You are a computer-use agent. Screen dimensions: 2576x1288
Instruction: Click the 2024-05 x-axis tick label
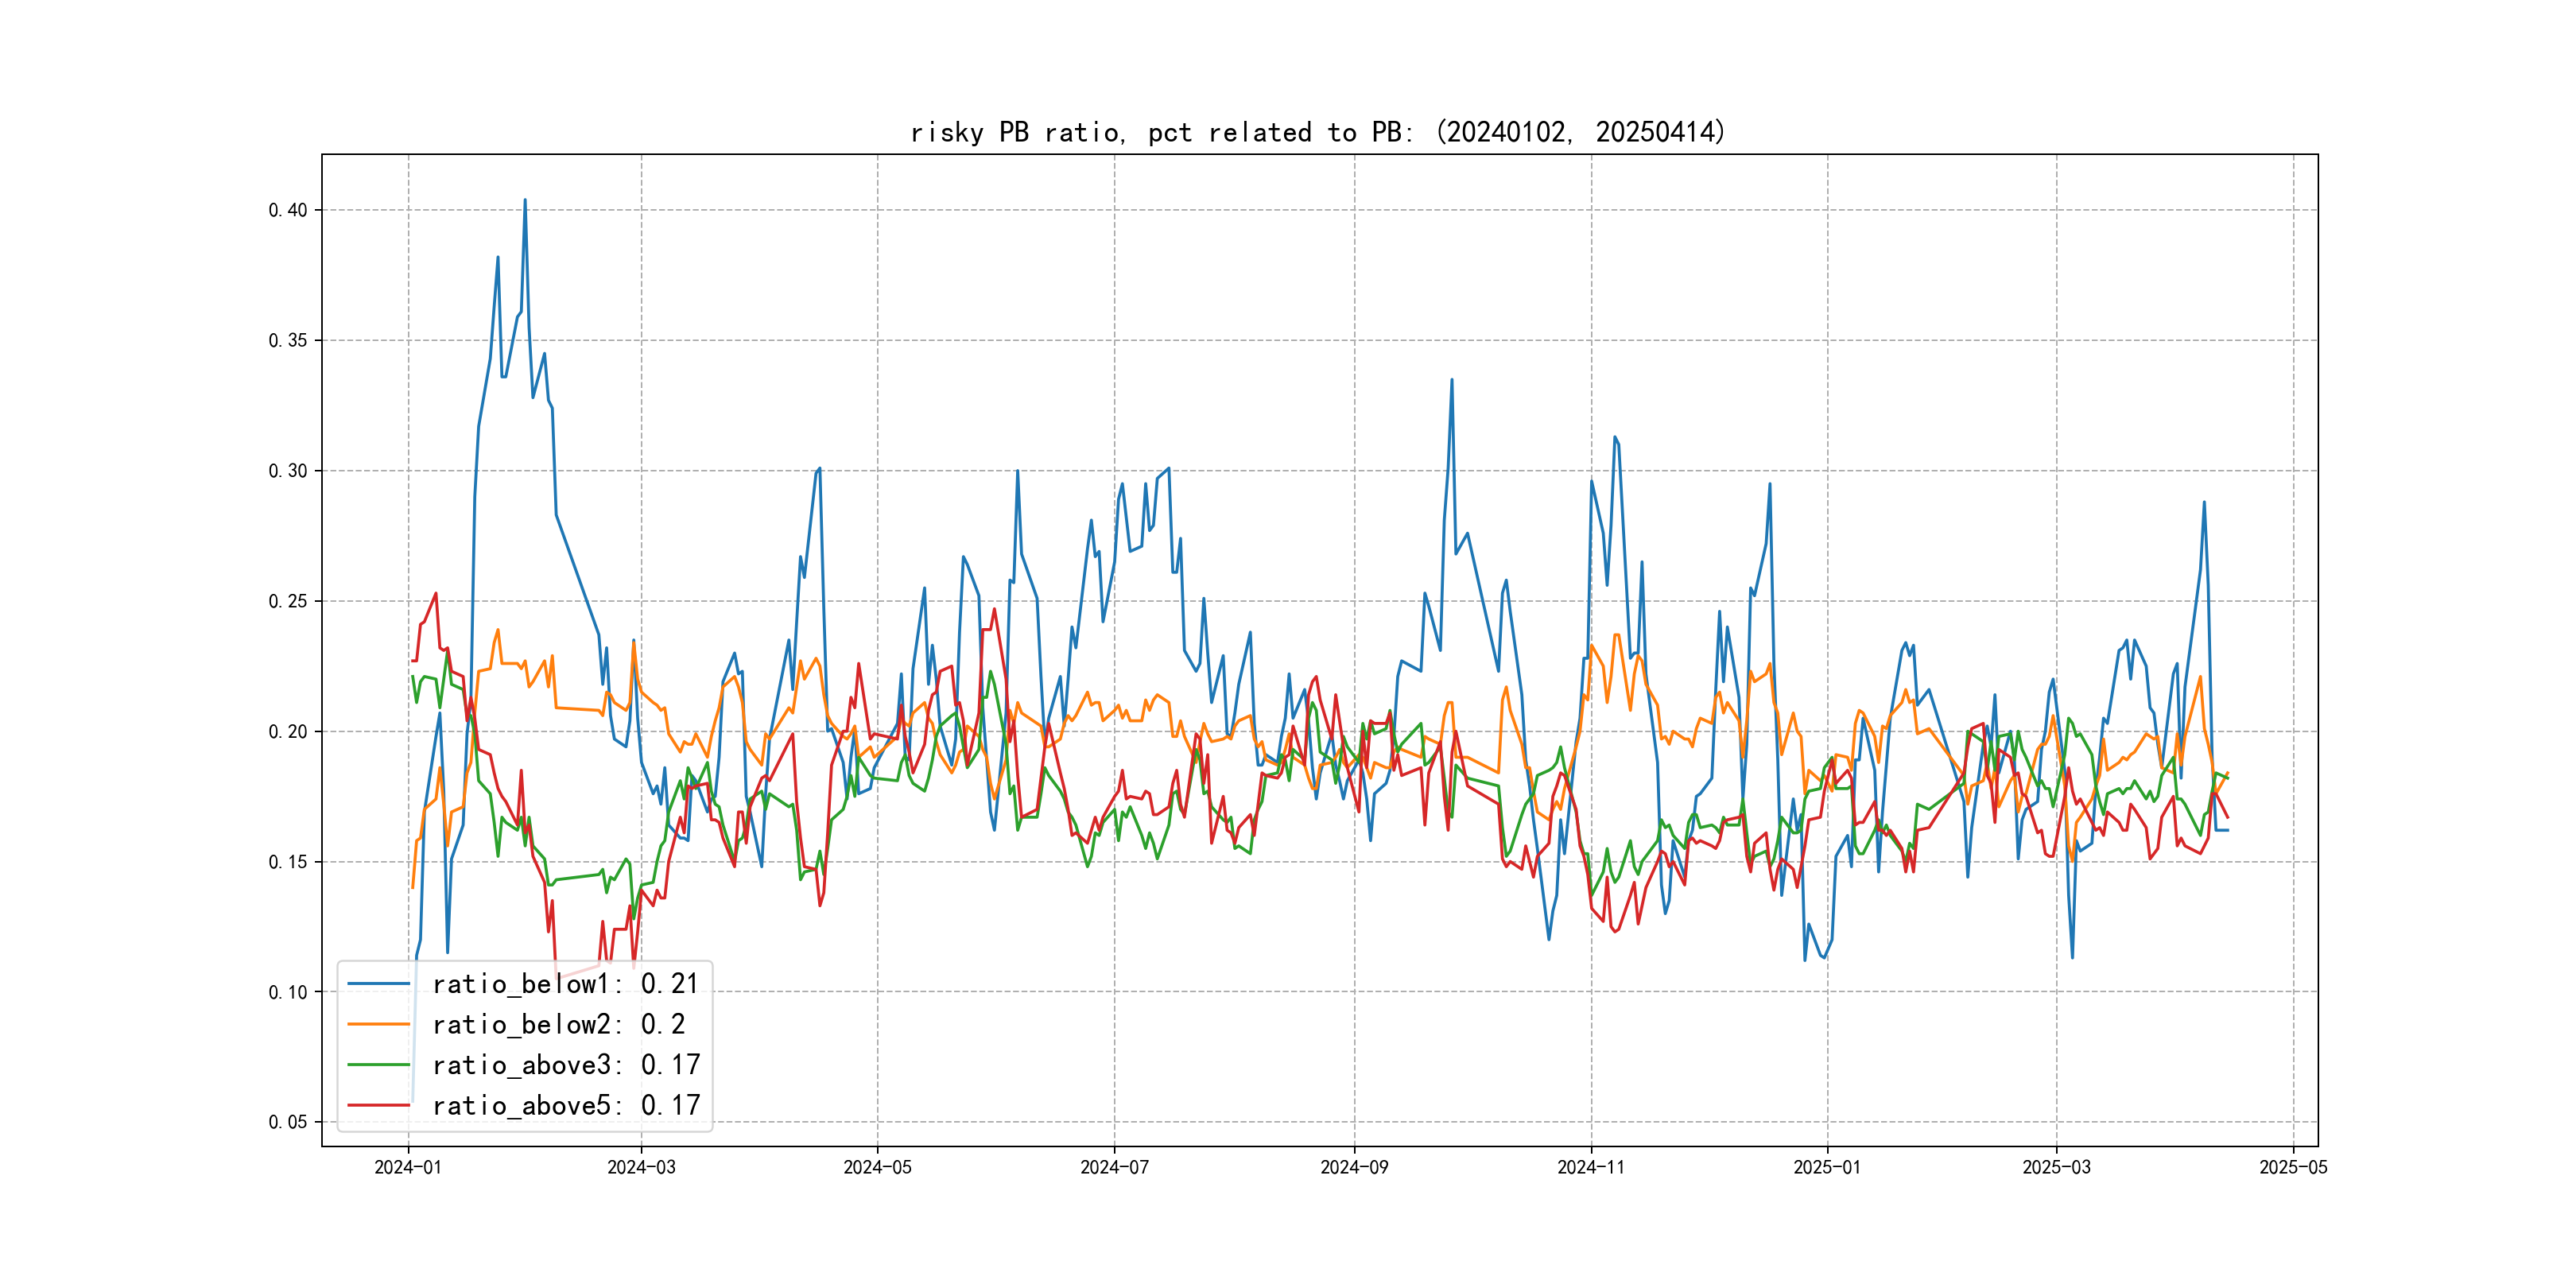click(x=877, y=1167)
